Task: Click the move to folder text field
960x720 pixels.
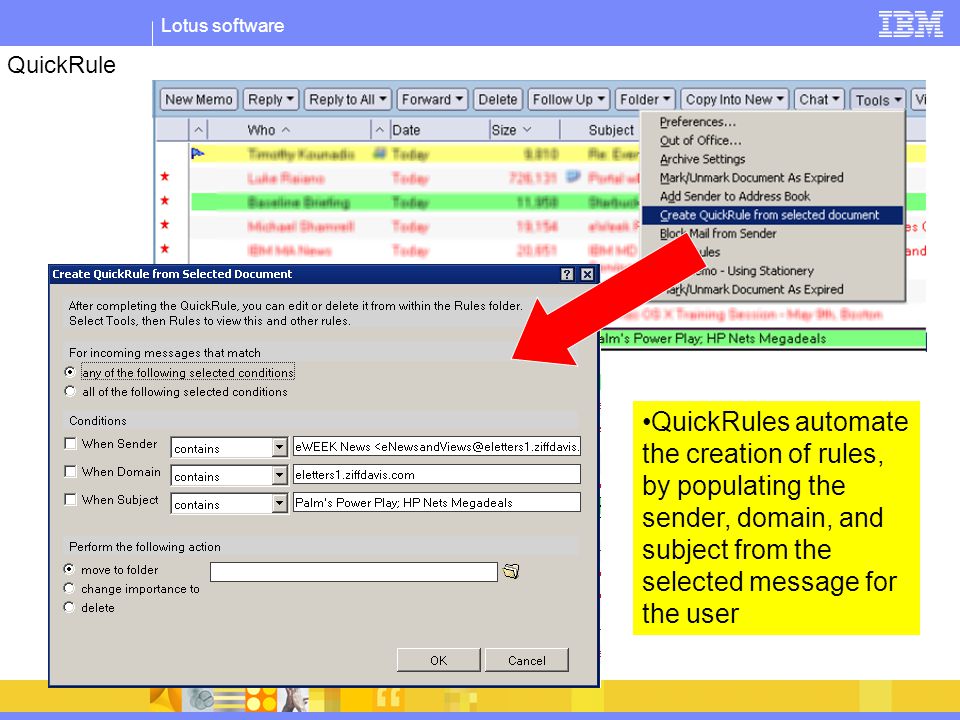Action: [353, 572]
